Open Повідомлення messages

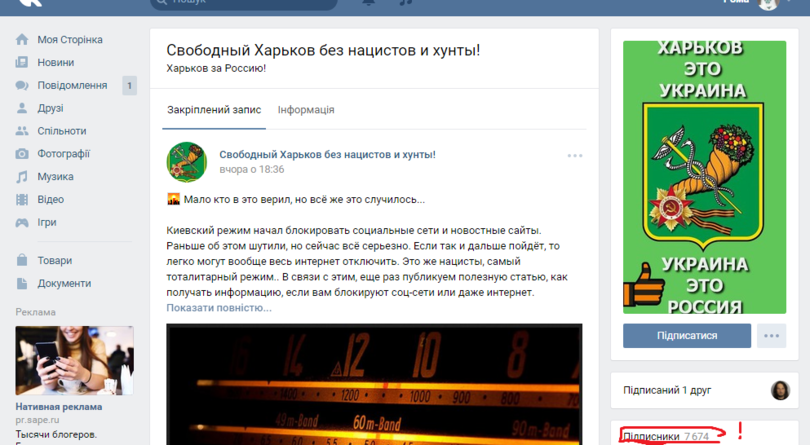pyautogui.click(x=71, y=85)
